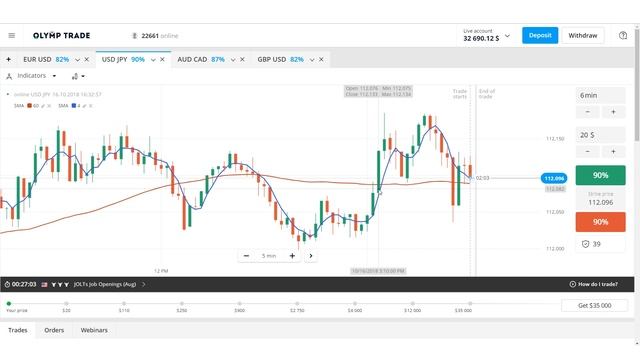The width and height of the screenshot is (640, 360).
Task: Remove the SMA 60 indicator
Action: point(49,106)
